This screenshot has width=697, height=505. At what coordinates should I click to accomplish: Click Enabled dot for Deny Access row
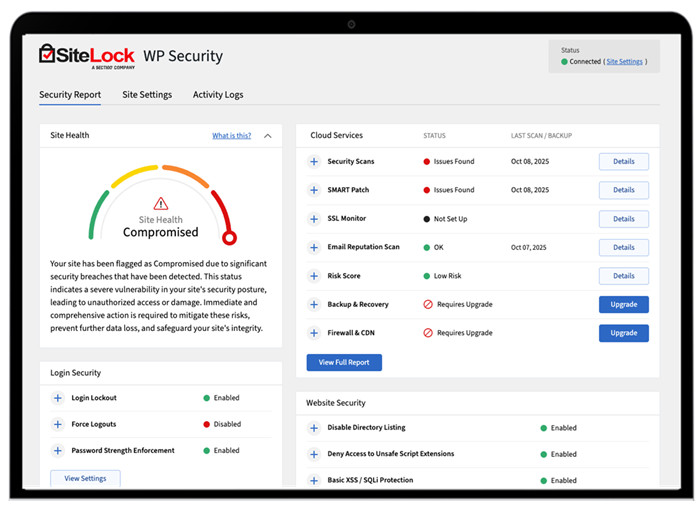click(x=544, y=454)
